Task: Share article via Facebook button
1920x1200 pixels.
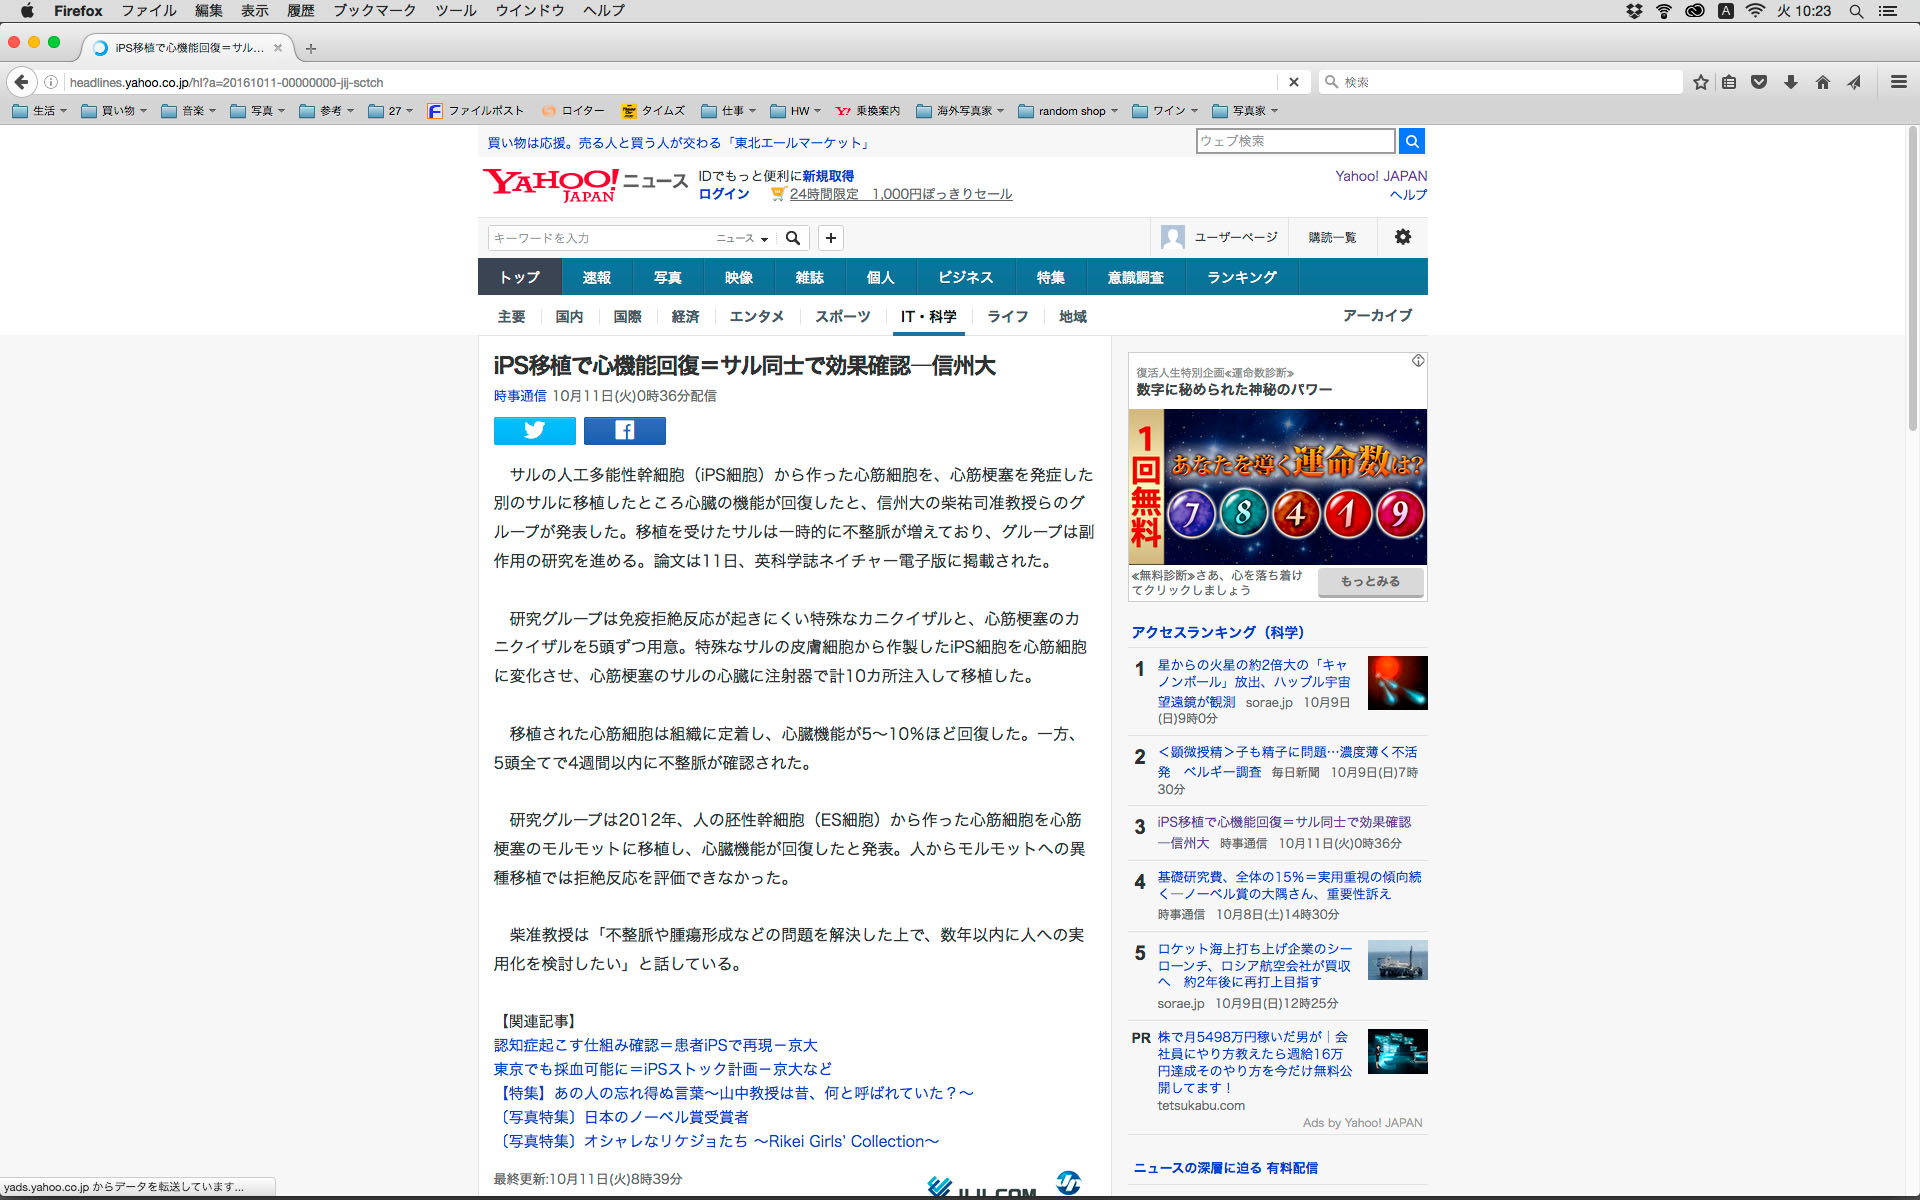Action: [x=624, y=430]
